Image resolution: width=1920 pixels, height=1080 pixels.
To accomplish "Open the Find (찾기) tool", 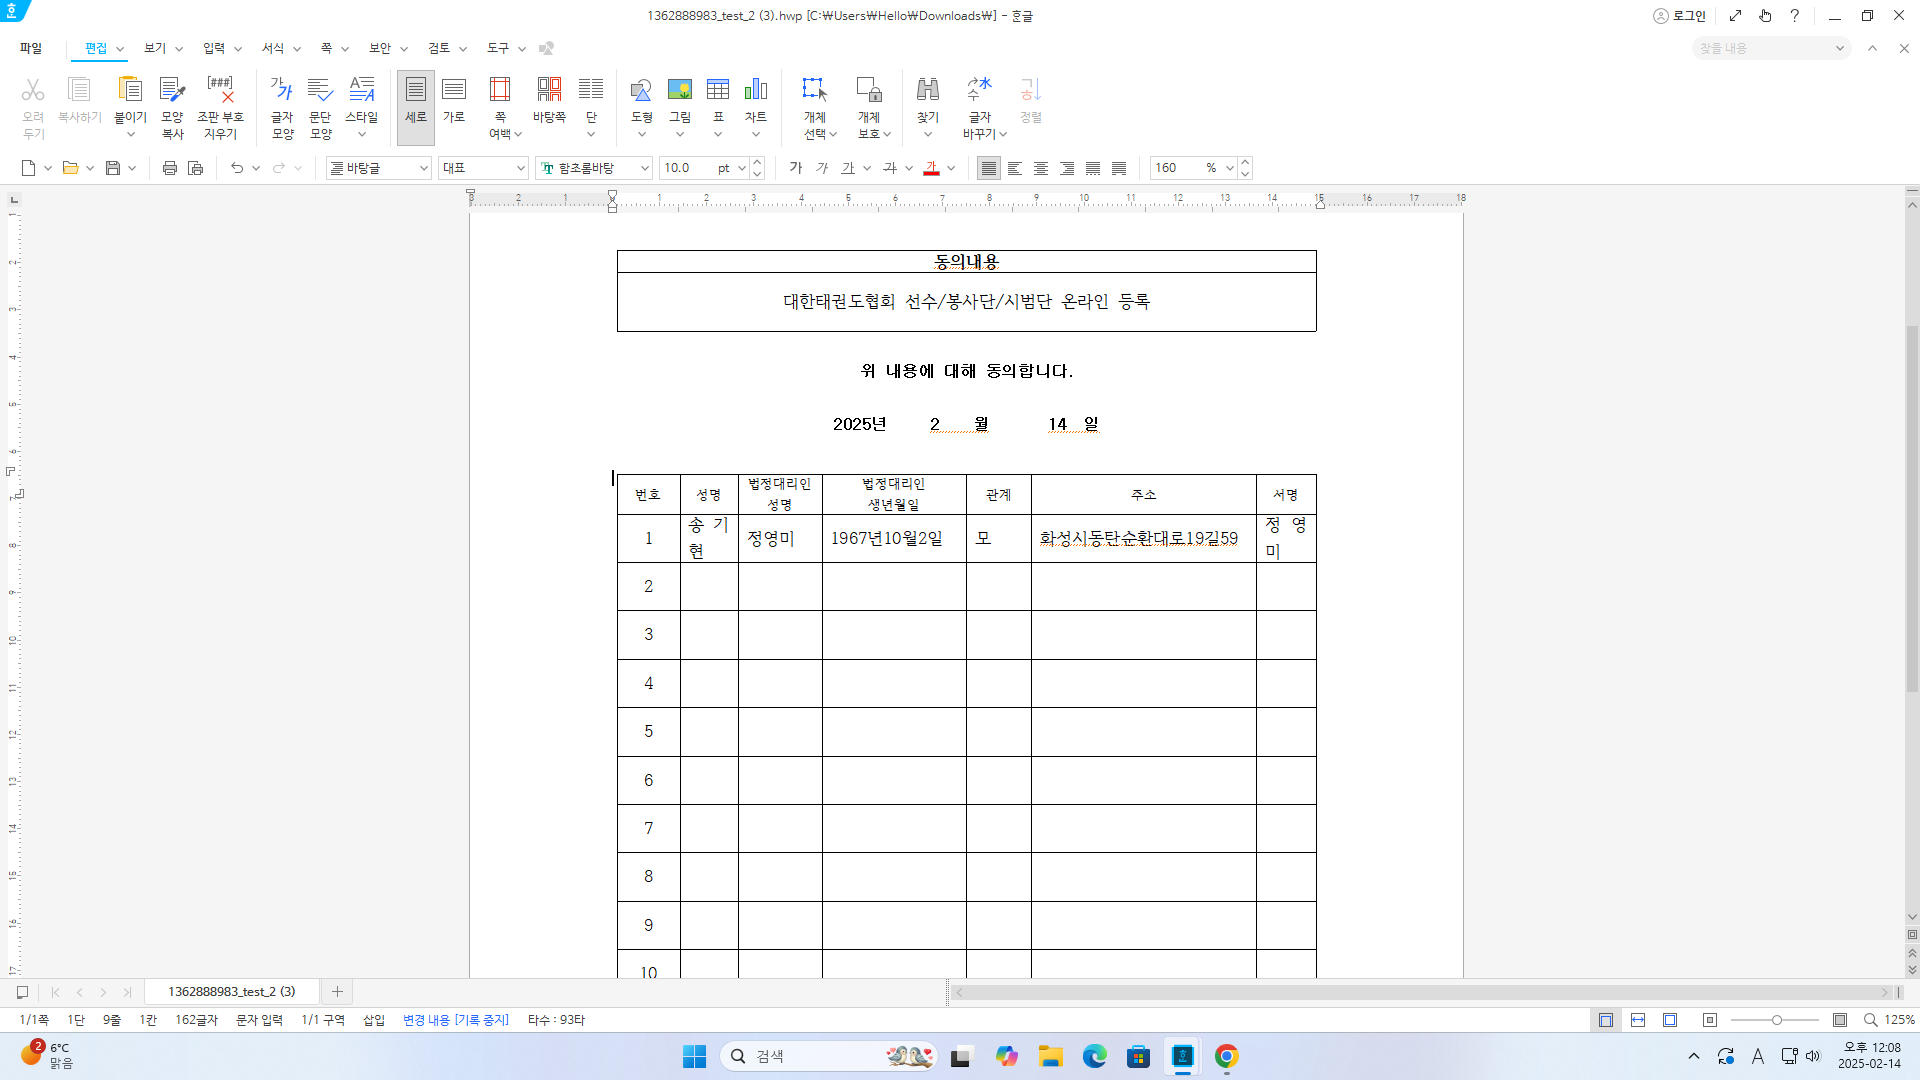I will click(x=928, y=90).
